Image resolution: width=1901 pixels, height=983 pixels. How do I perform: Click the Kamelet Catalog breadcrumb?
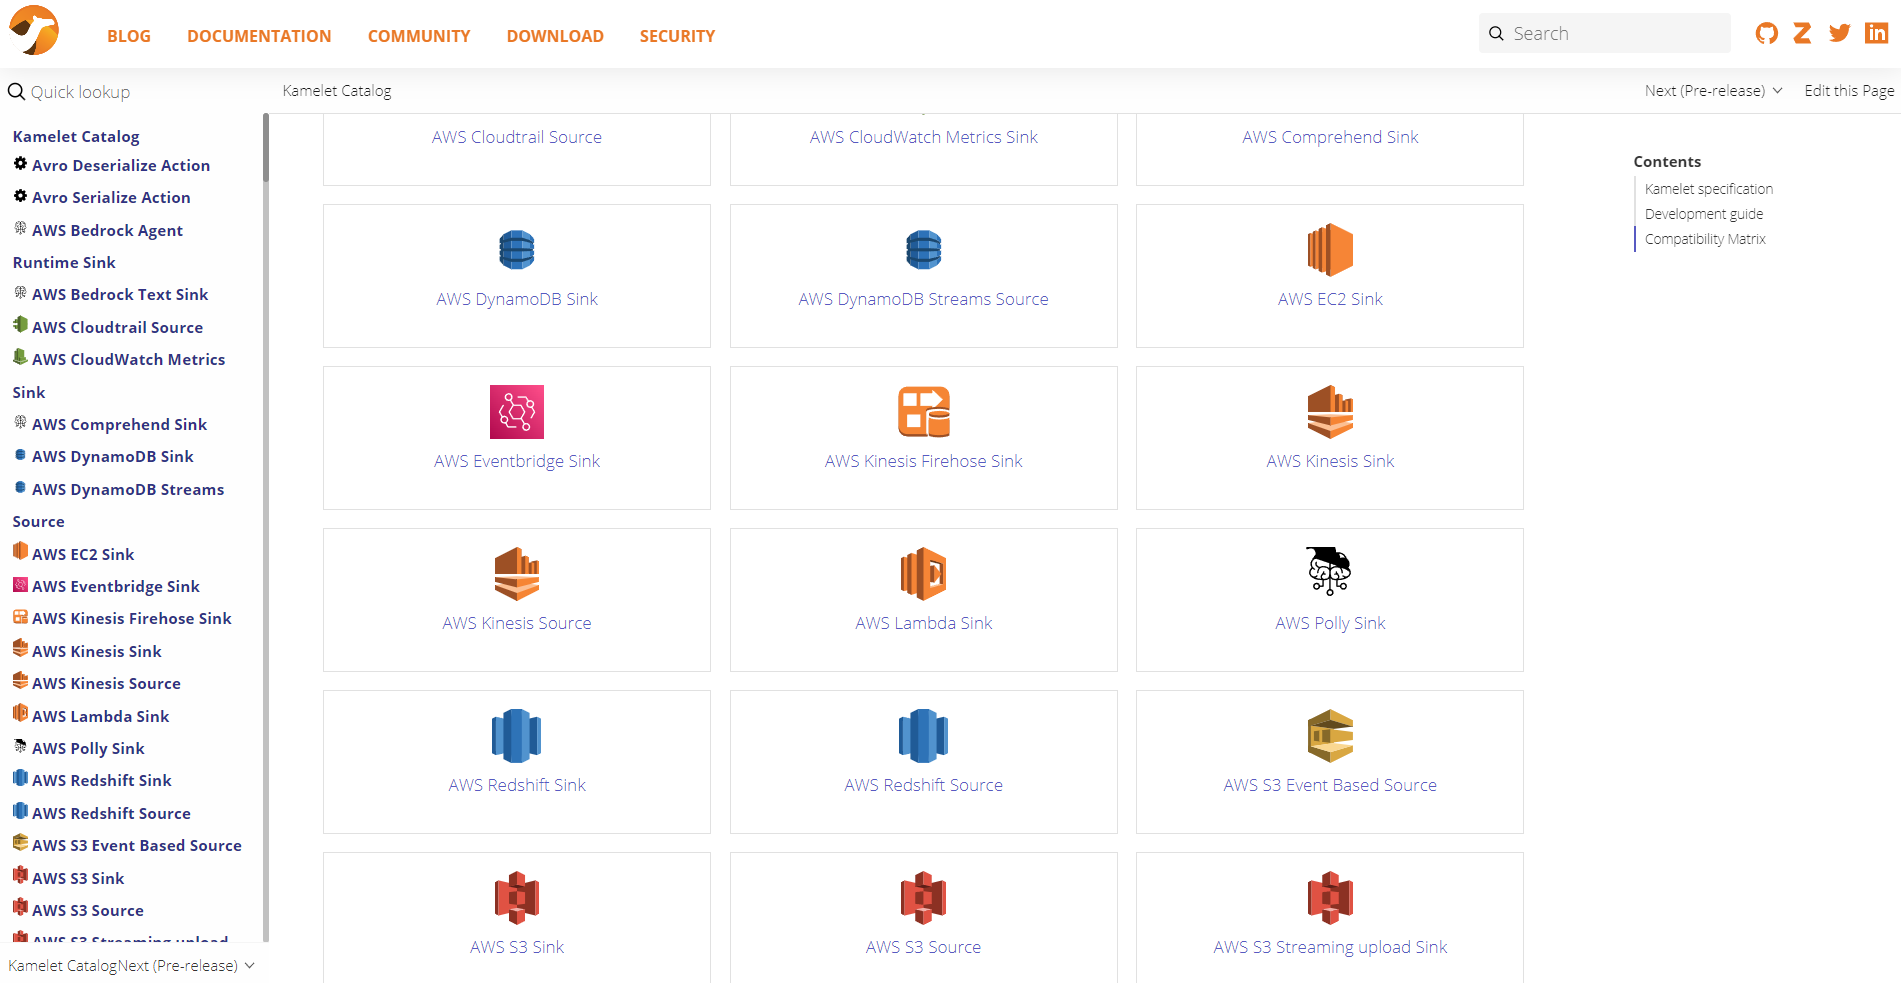[337, 91]
